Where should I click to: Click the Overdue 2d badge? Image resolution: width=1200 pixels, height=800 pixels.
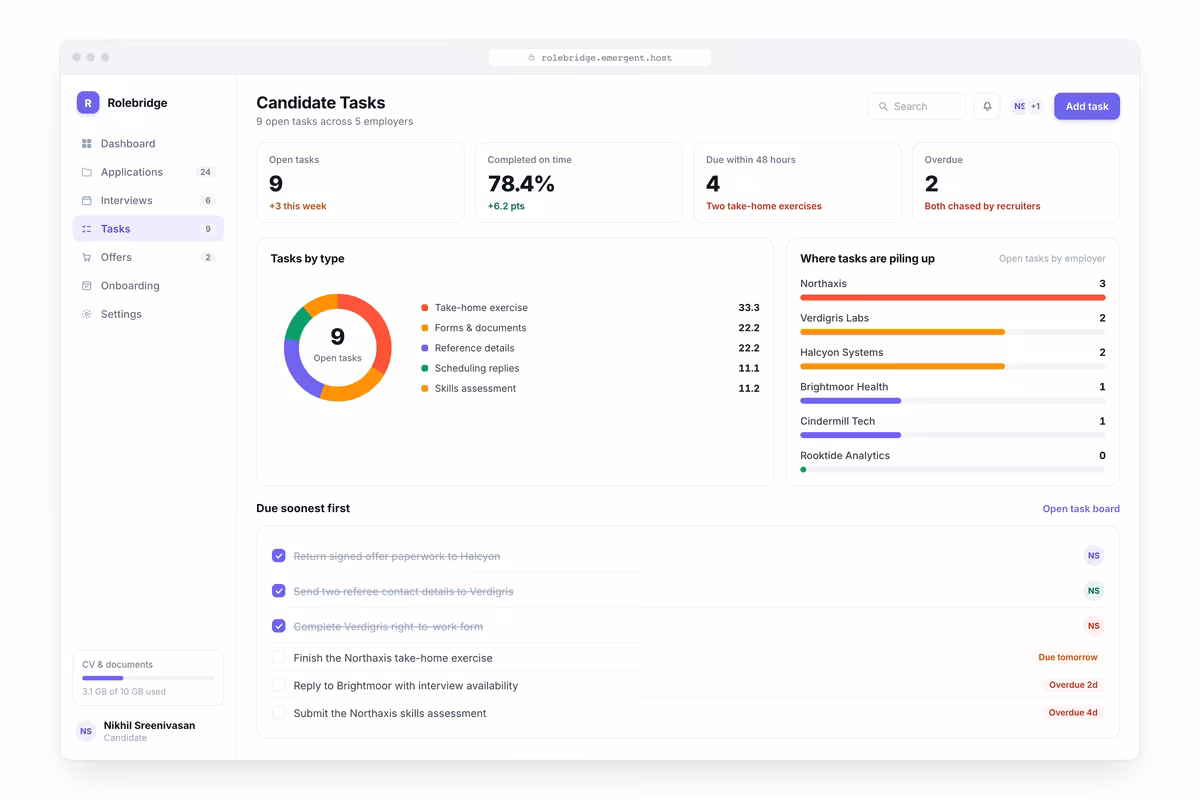click(1073, 685)
